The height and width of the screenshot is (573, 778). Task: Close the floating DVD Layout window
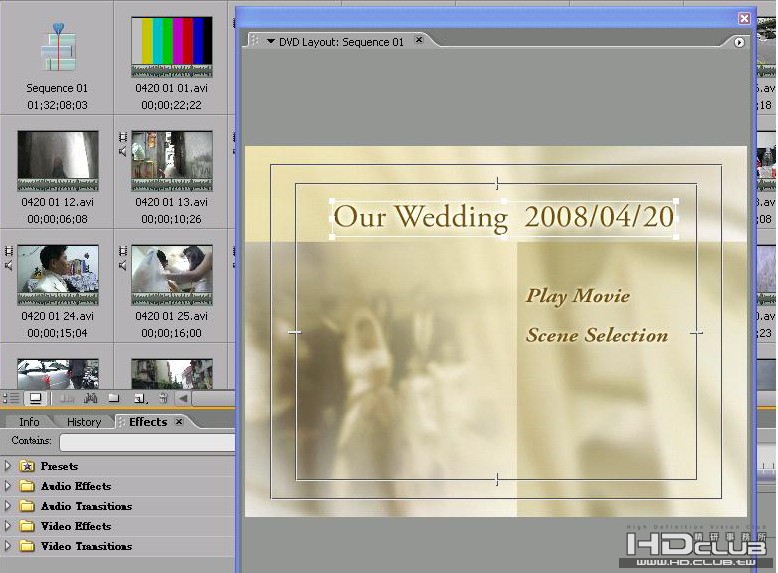pos(744,18)
